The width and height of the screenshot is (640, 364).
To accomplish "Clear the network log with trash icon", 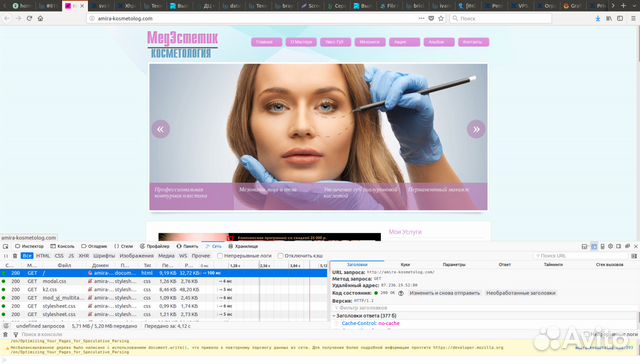I will pyautogui.click(x=15, y=256).
